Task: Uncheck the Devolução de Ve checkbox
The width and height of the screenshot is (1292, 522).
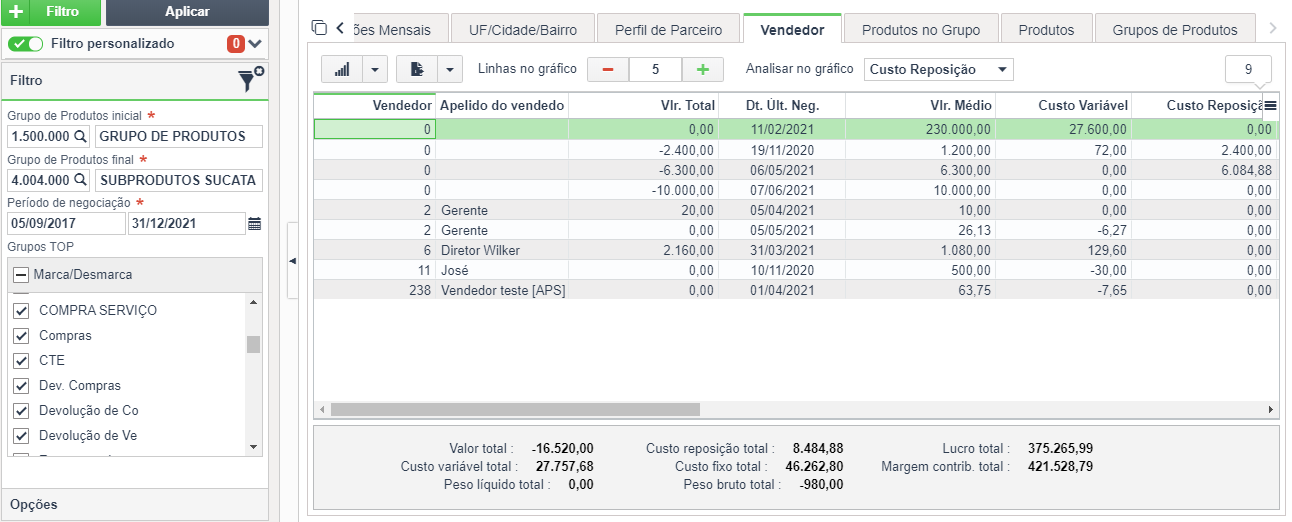Action: point(21,436)
